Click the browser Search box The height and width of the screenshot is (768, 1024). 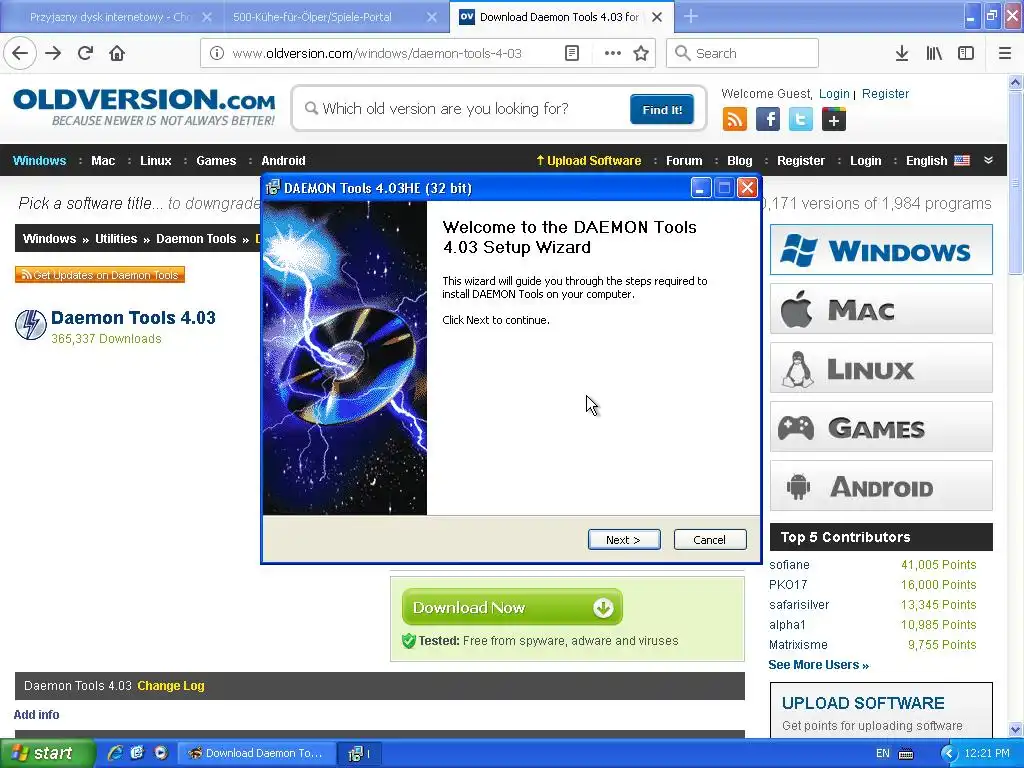click(743, 54)
